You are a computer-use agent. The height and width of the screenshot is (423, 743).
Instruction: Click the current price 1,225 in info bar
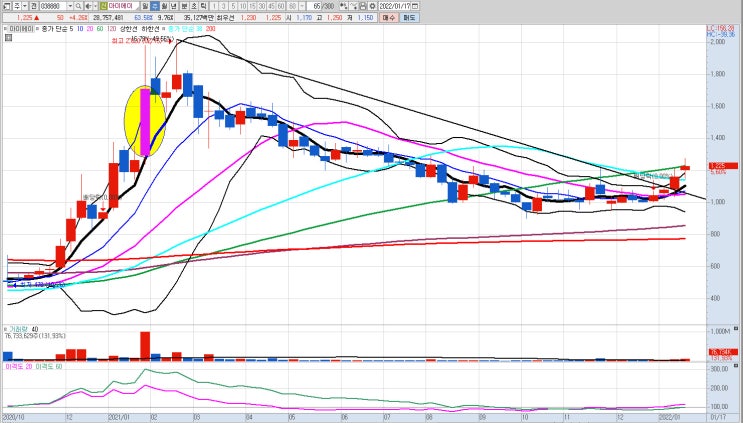24,18
